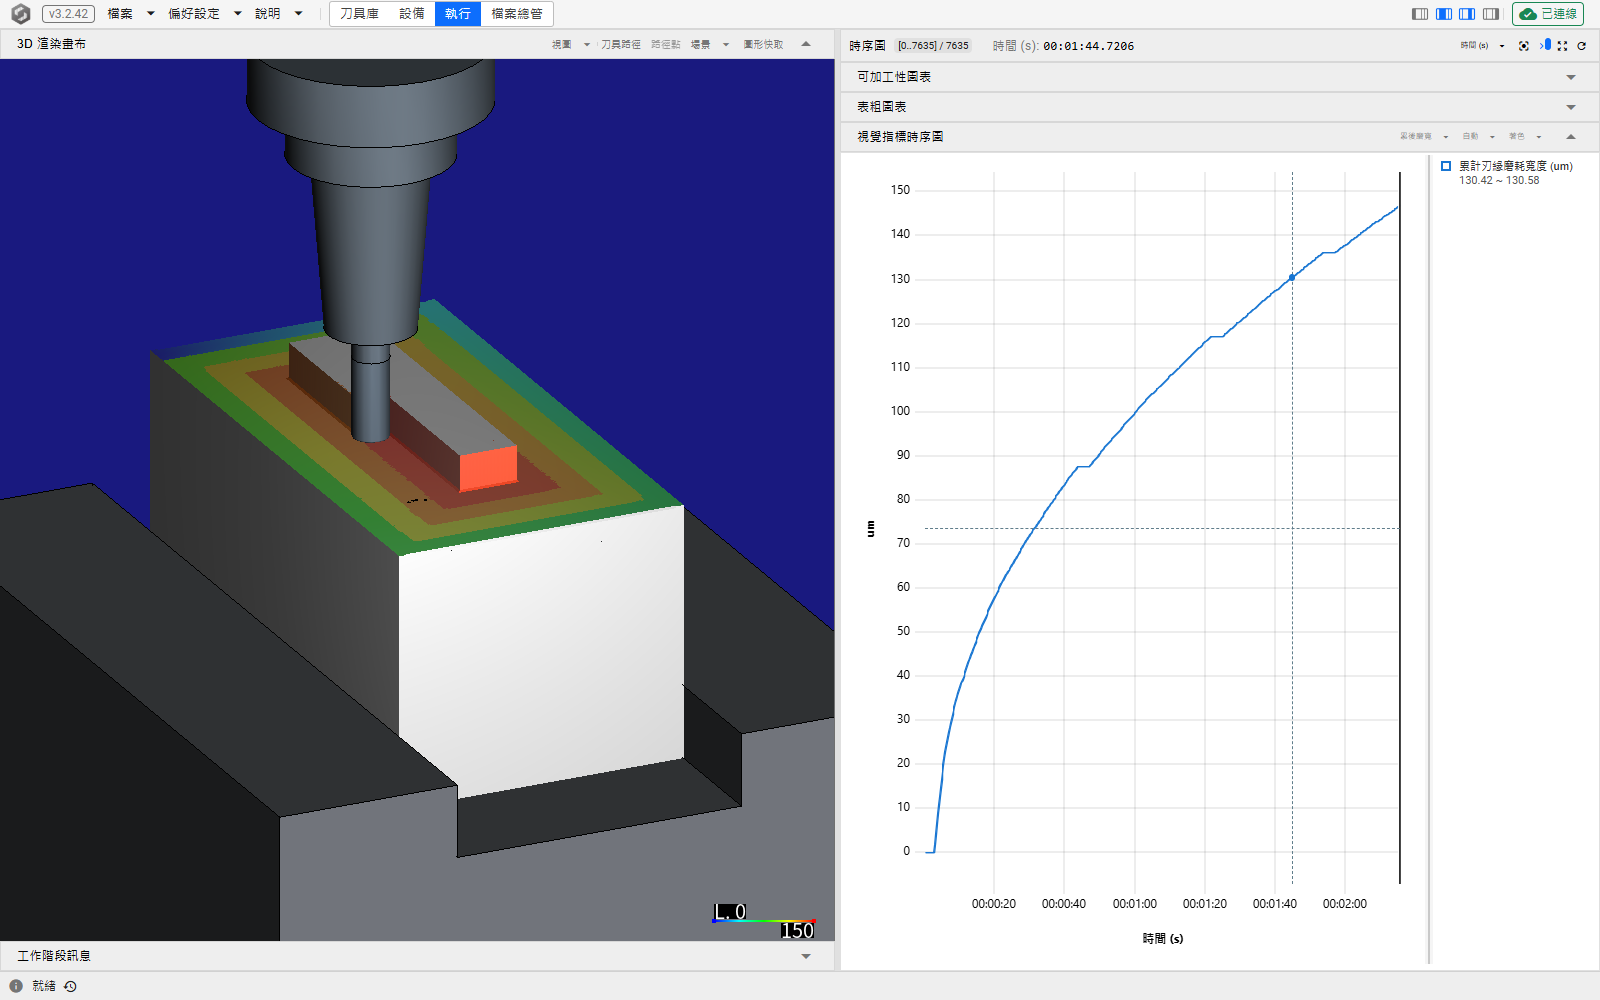Toggle the 累計刃緣磨耗寬度 series checkbox
This screenshot has width=1600, height=1000.
coord(1446,166)
